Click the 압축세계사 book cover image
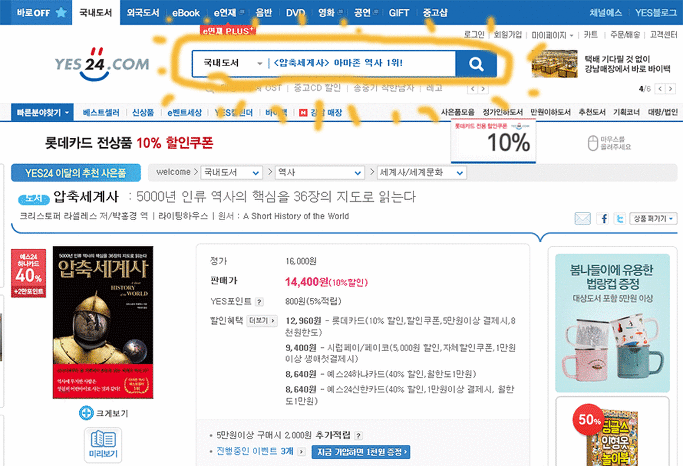Viewport: 683px width, 466px height. 103,322
